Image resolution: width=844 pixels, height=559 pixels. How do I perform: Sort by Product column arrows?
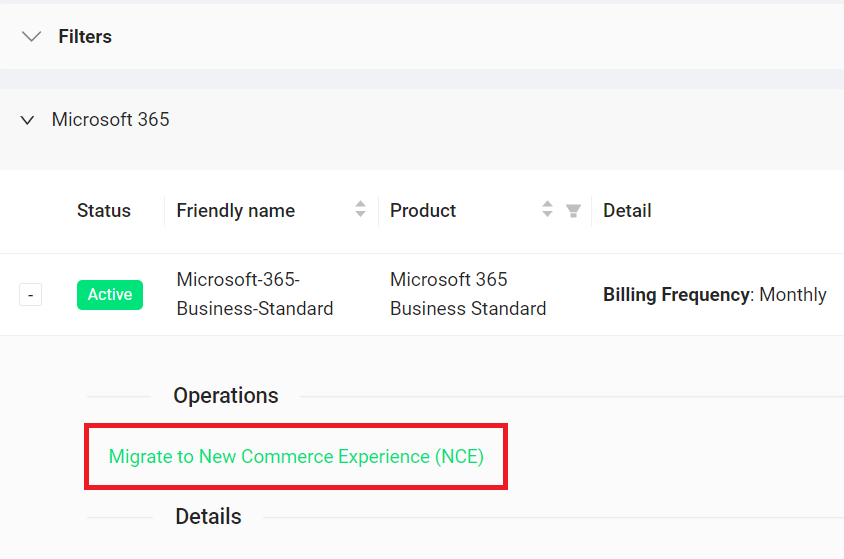(x=547, y=209)
